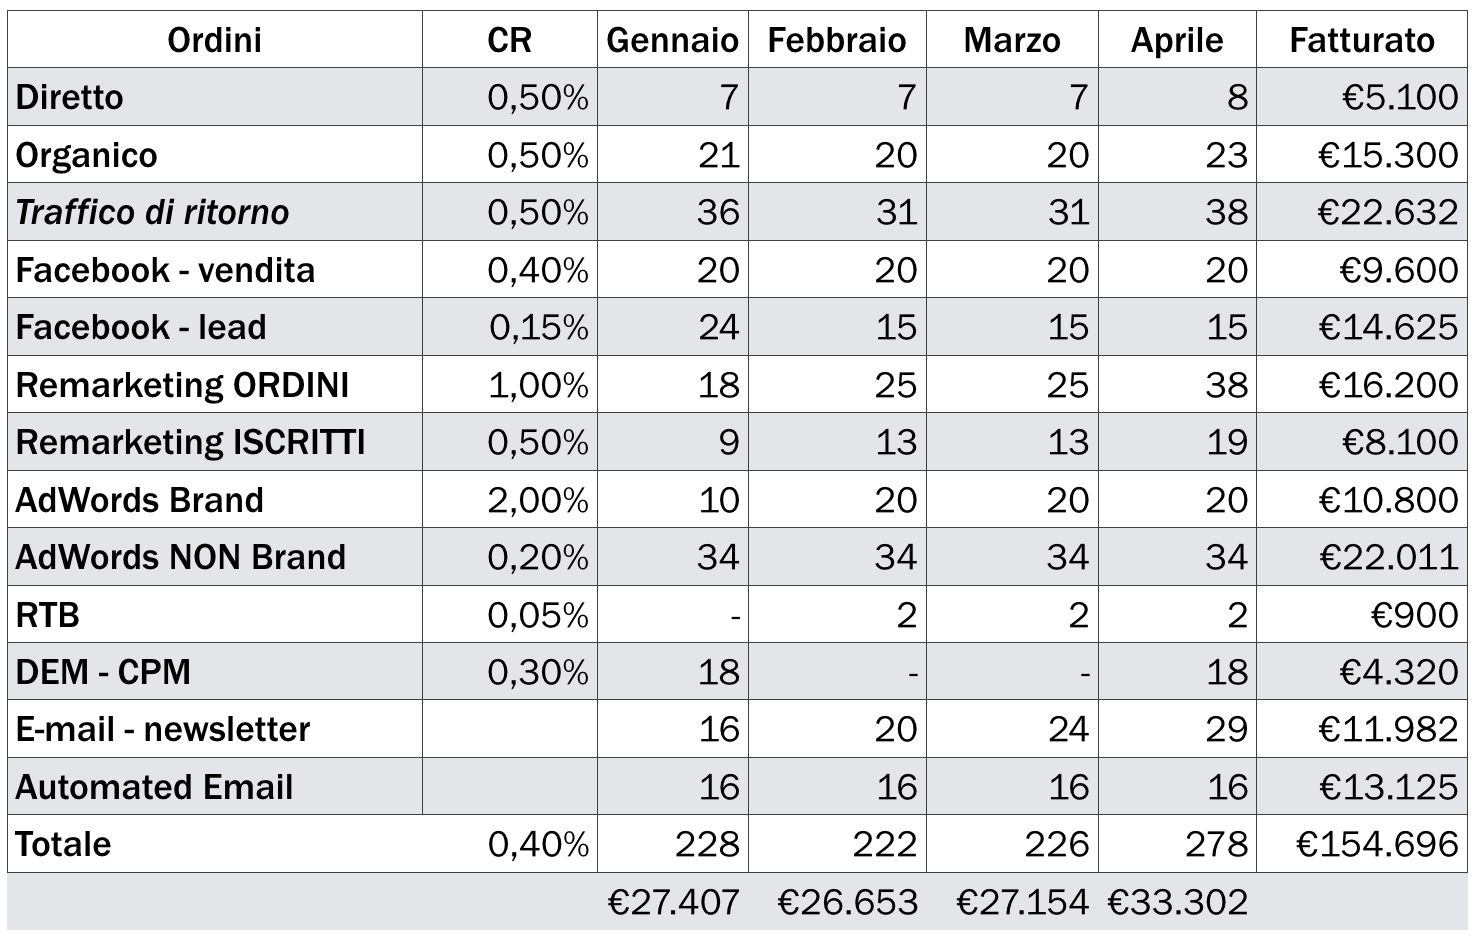Select the 0,15% CR cell for Facebook lead

pos(538,327)
